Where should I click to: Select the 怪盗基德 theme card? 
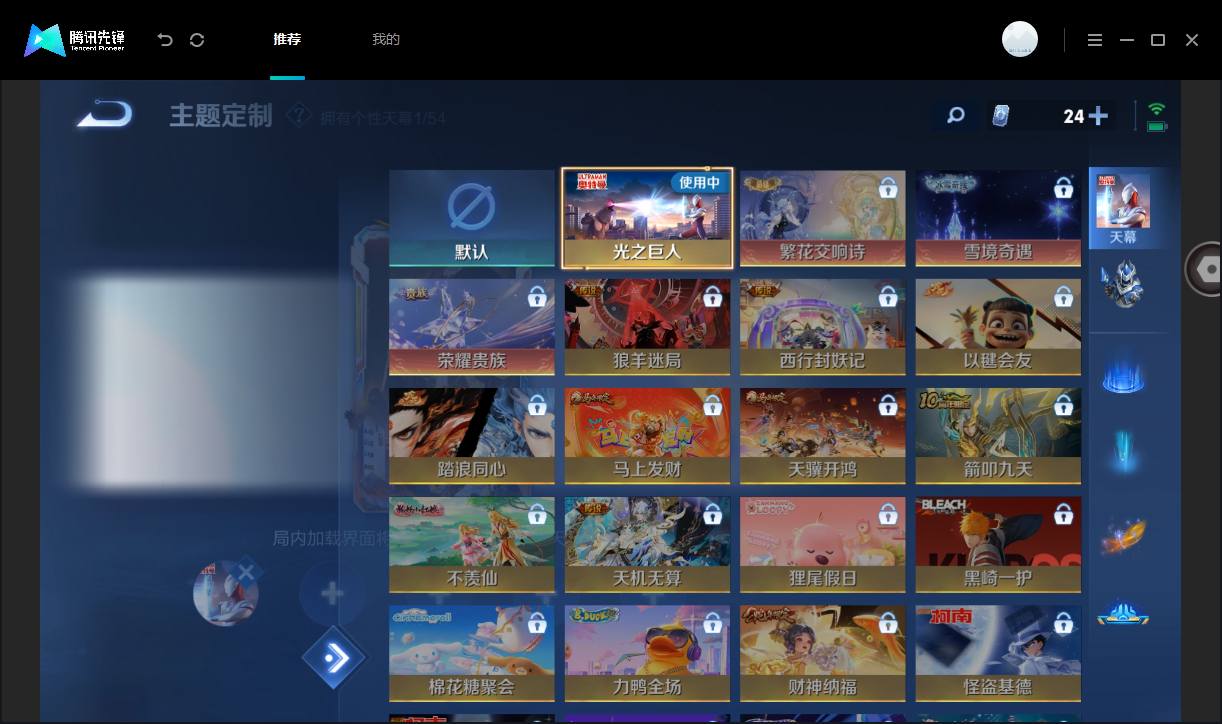998,654
